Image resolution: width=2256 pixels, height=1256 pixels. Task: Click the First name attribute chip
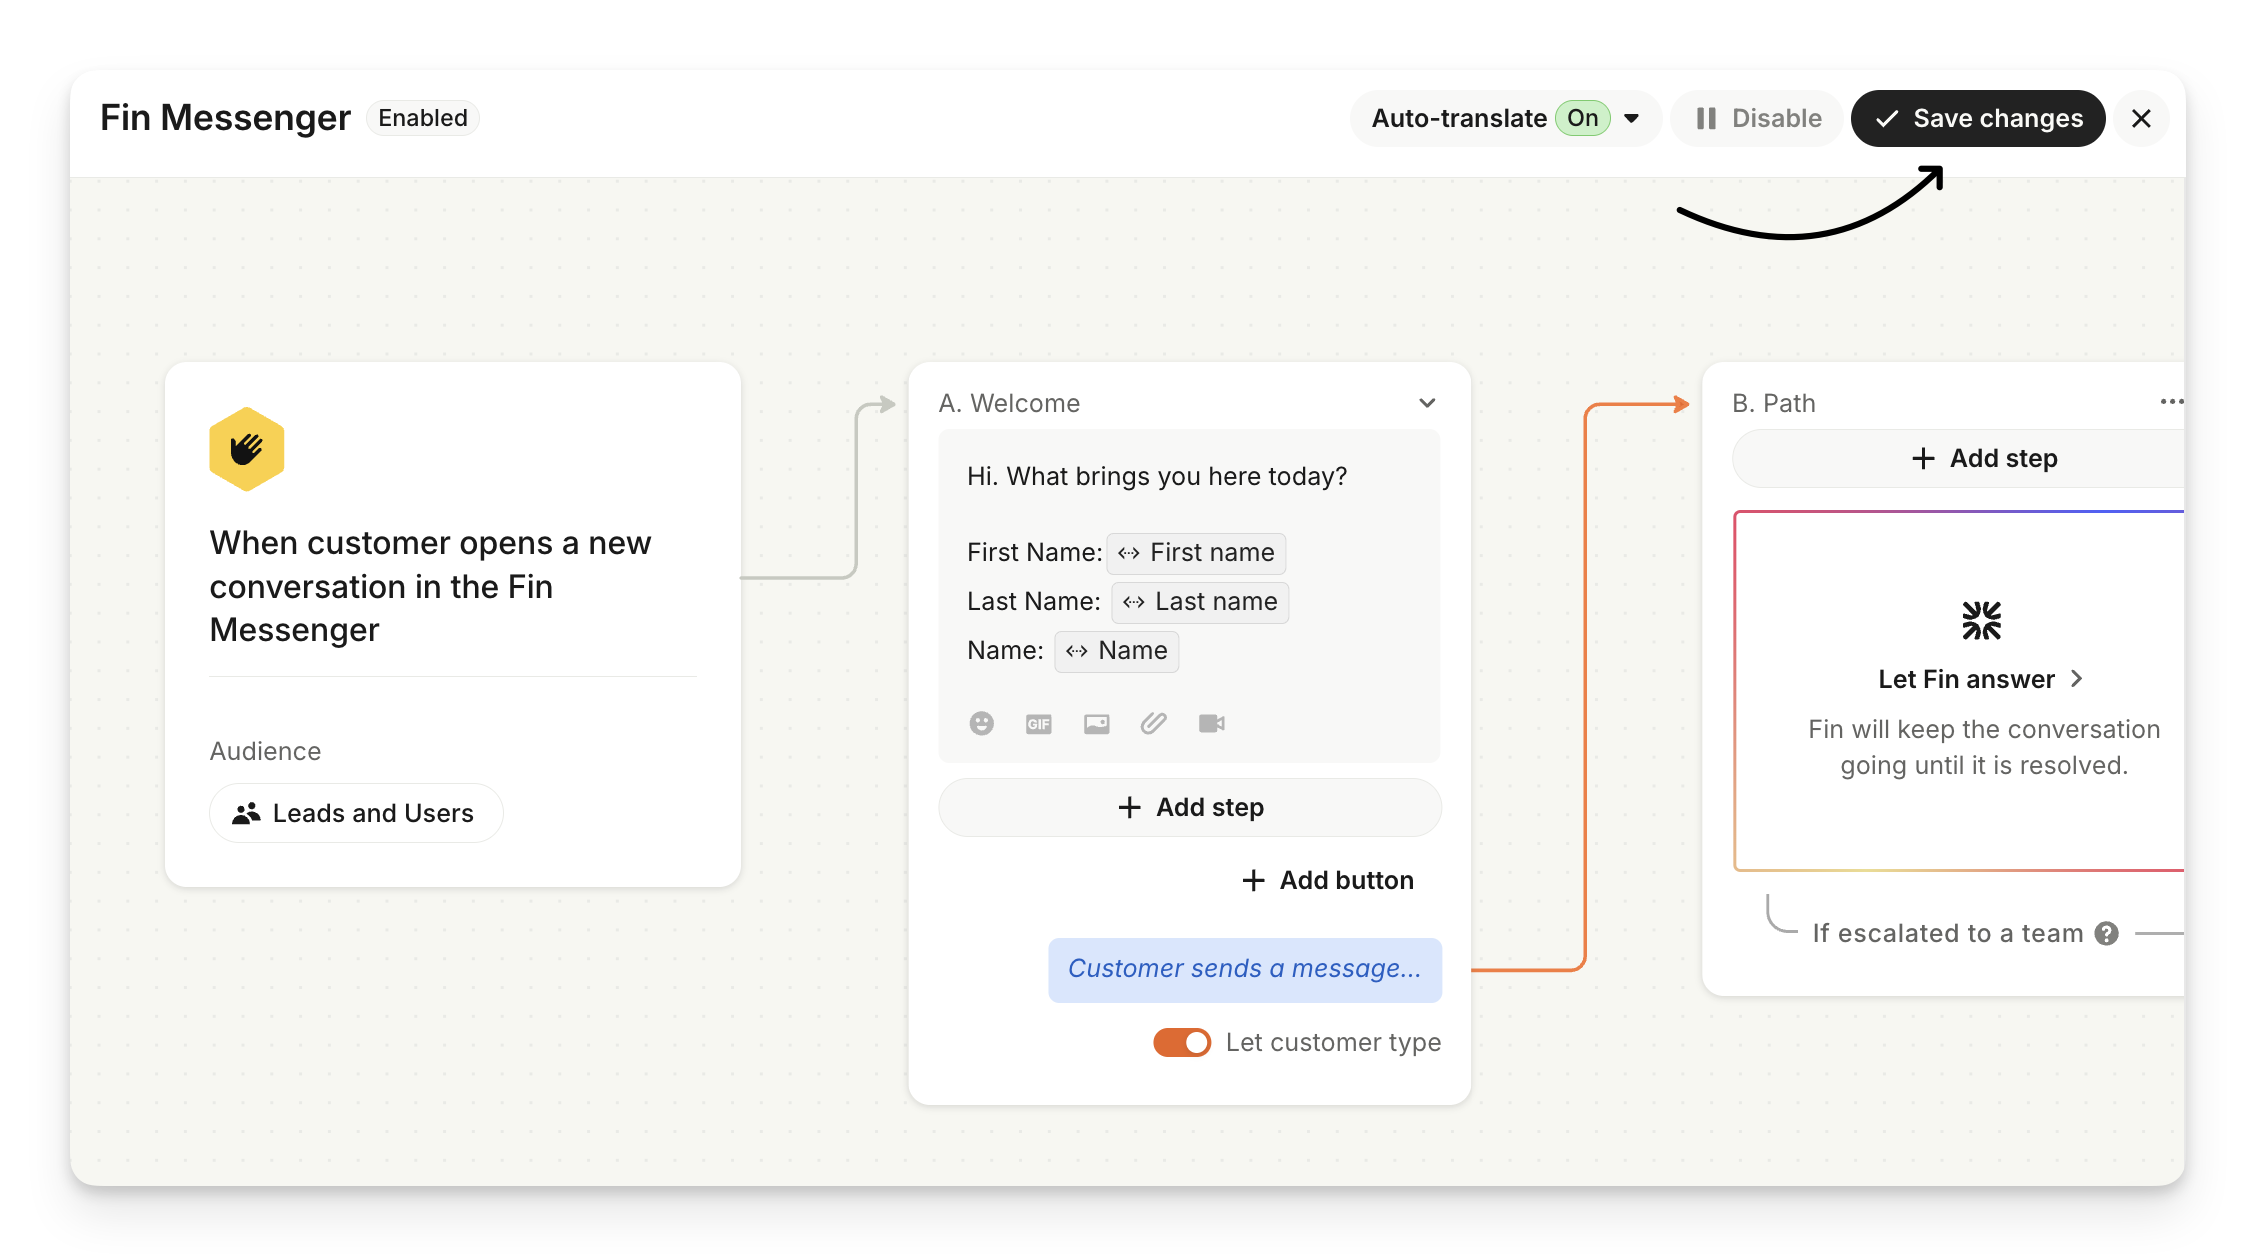pyautogui.click(x=1196, y=553)
